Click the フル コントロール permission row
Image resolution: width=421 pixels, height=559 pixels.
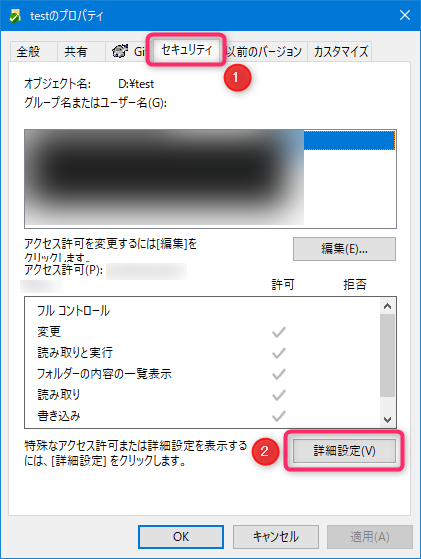tap(202, 311)
